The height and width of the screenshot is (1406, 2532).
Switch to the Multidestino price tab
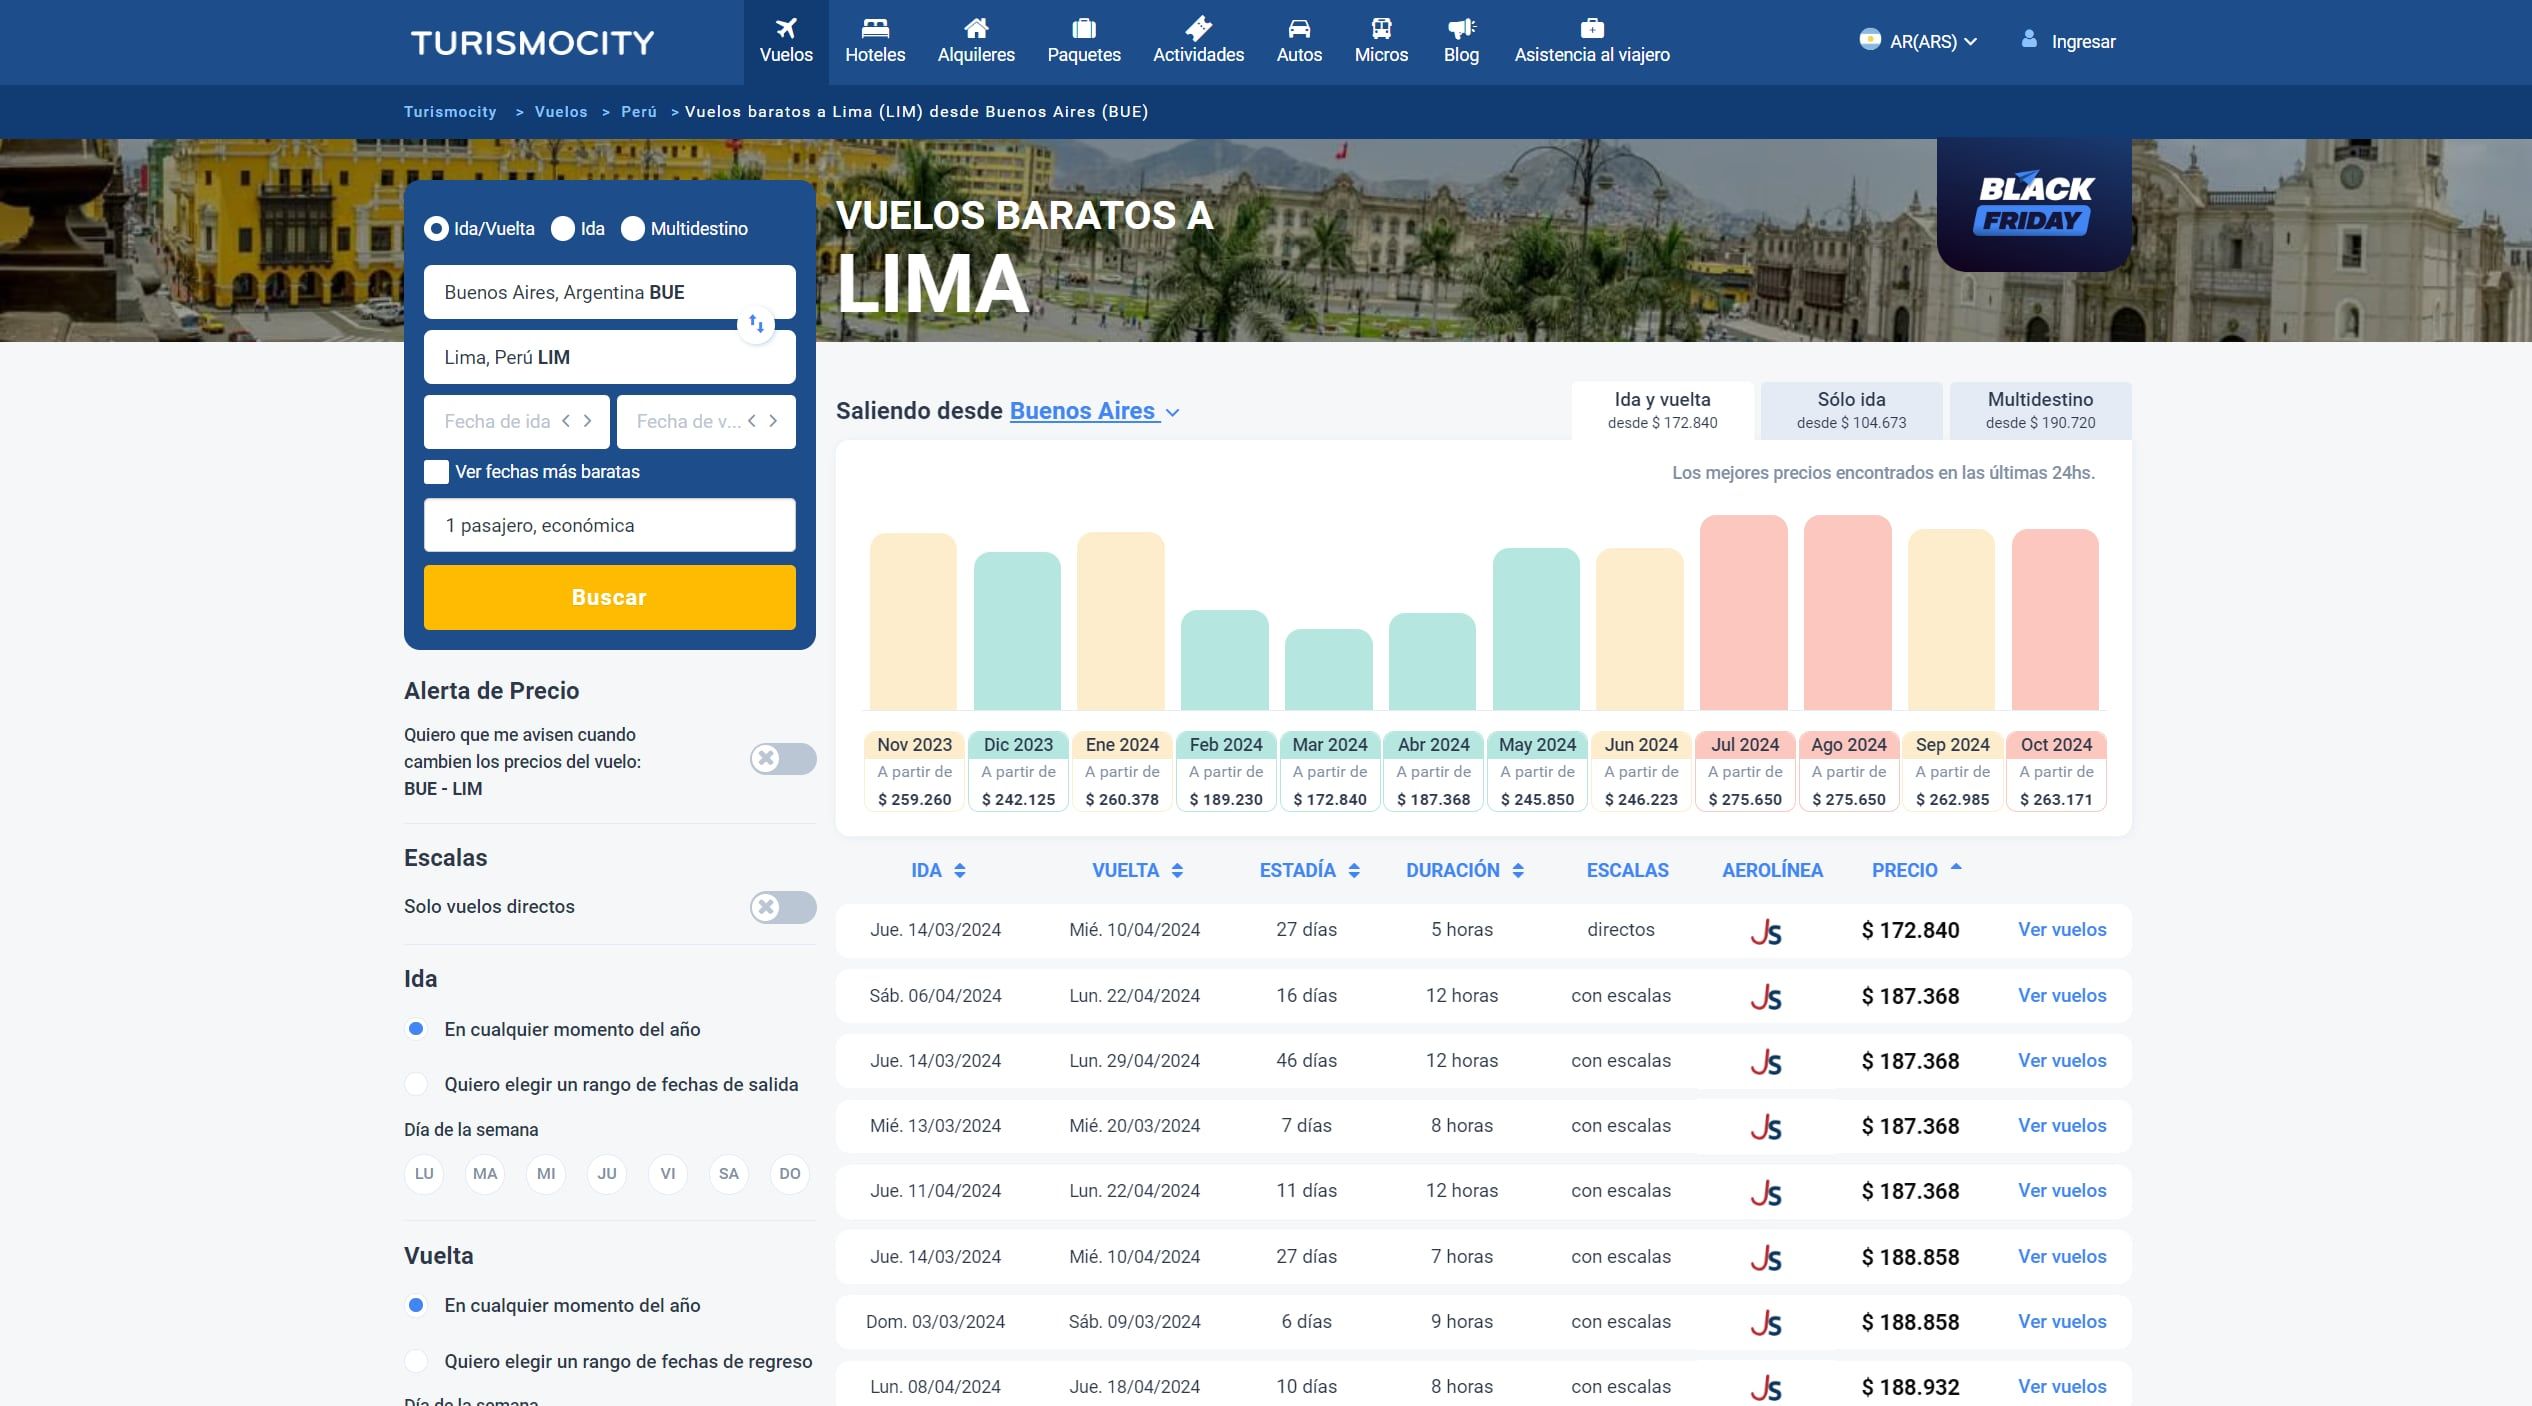point(2040,410)
